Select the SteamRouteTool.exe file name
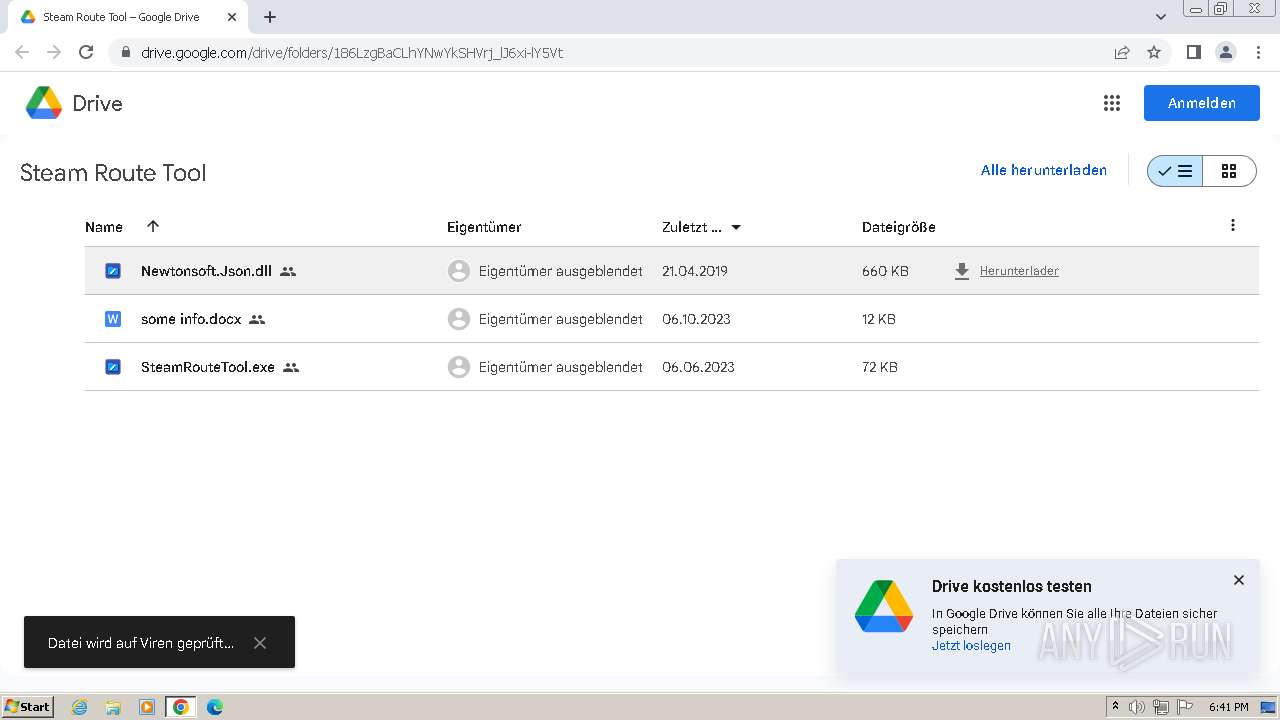 [208, 367]
